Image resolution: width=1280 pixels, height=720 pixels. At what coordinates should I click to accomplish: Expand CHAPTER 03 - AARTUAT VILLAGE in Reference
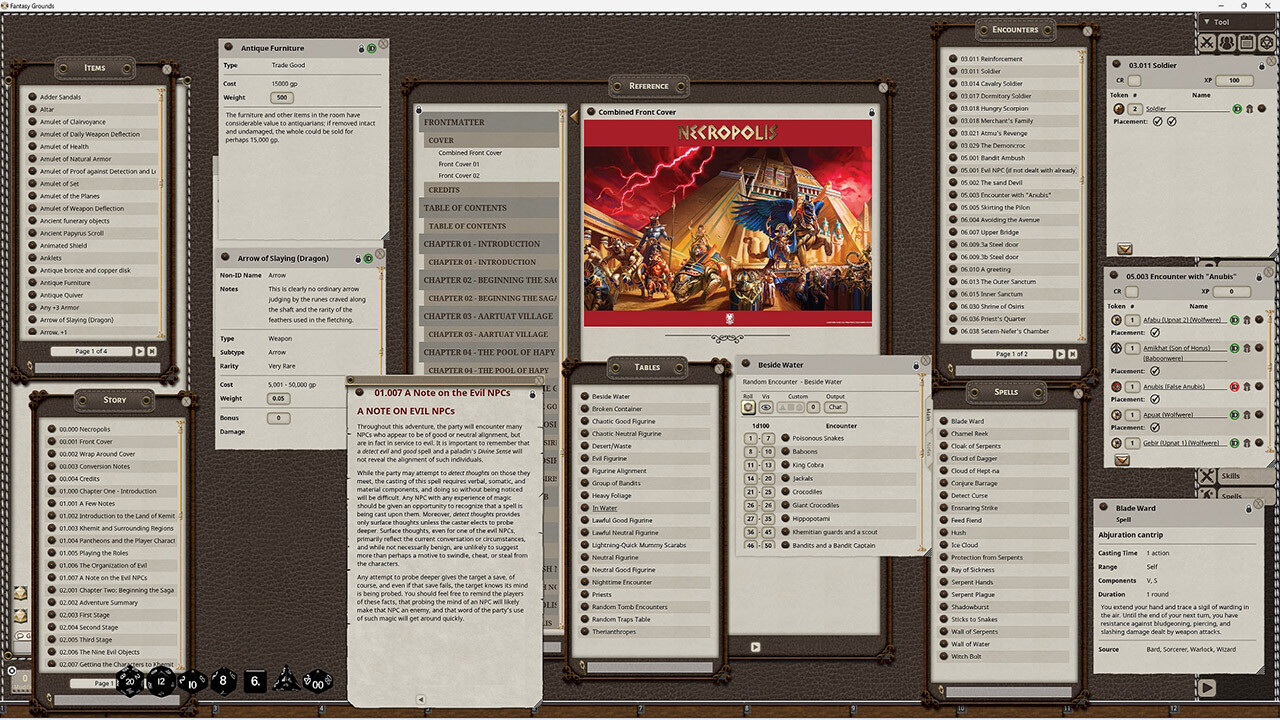coord(488,314)
